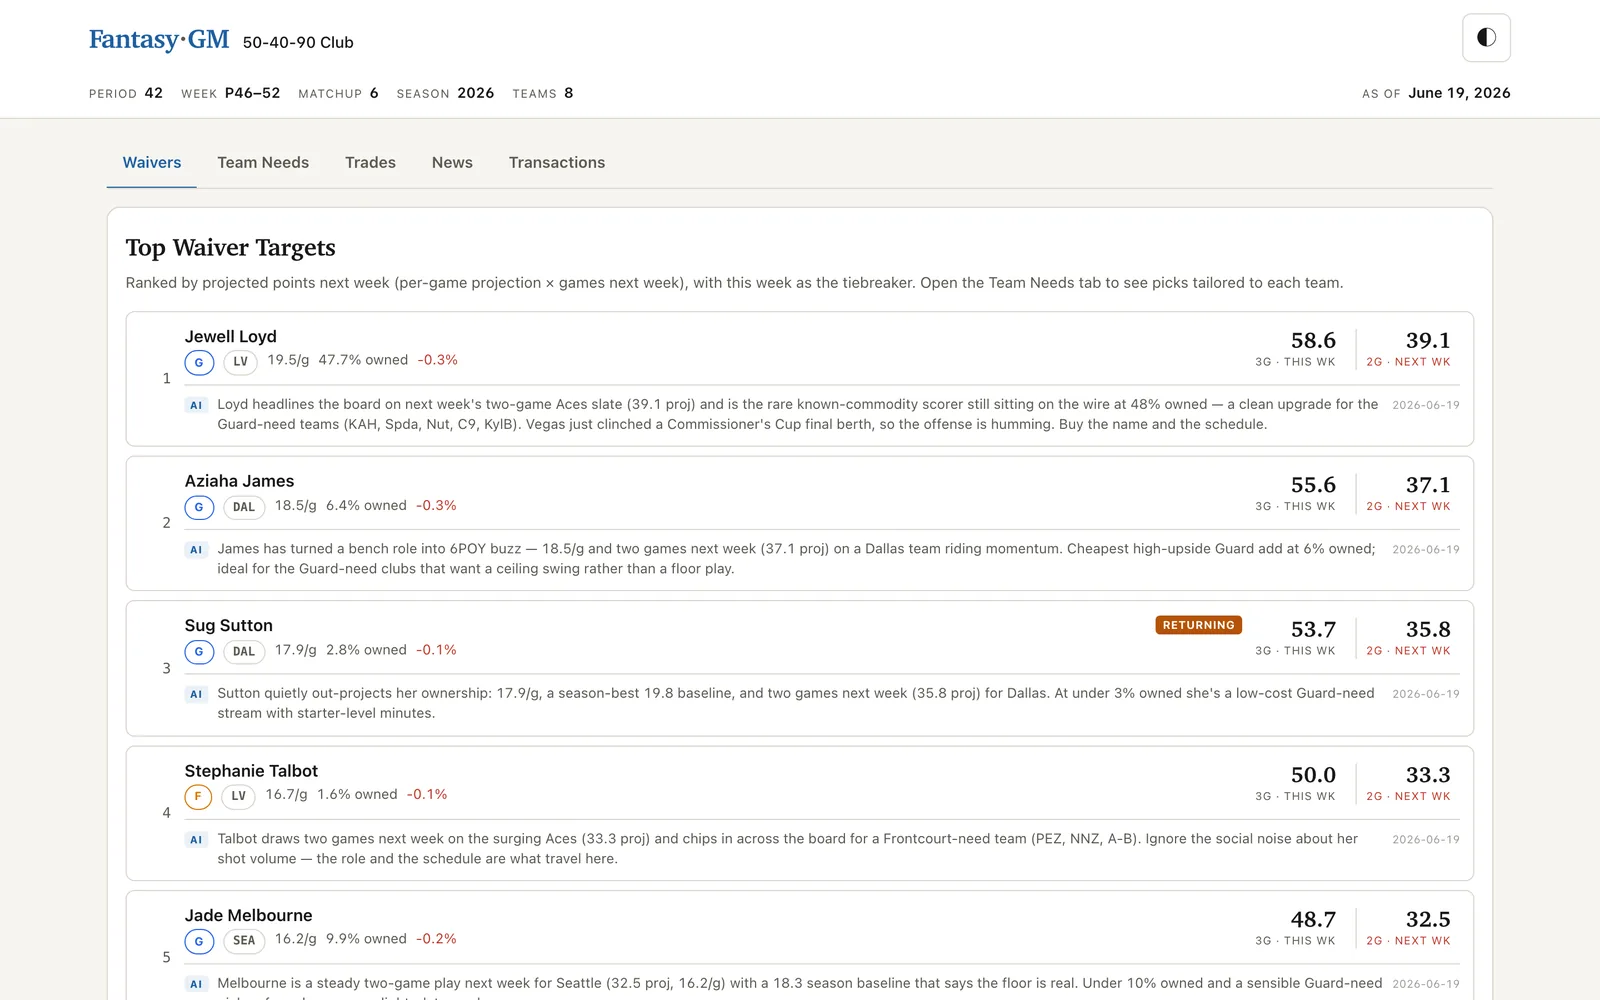Click the LV team badge for Stephanie Talbot
This screenshot has height=1000, width=1600.
[x=238, y=797]
